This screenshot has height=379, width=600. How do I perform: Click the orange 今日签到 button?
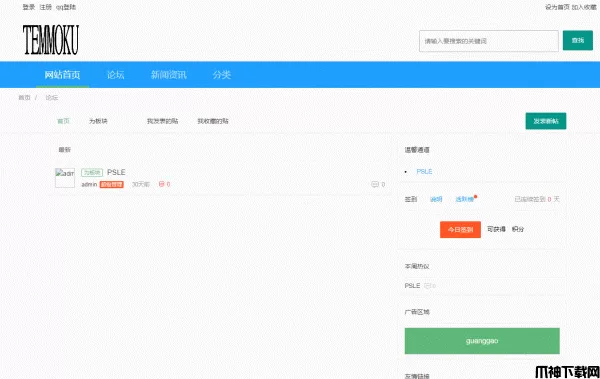(460, 230)
